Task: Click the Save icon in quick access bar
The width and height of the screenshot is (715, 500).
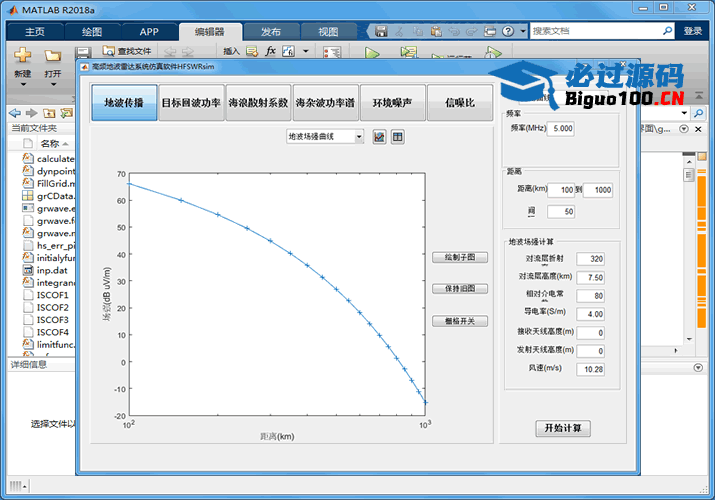Action: click(x=381, y=31)
